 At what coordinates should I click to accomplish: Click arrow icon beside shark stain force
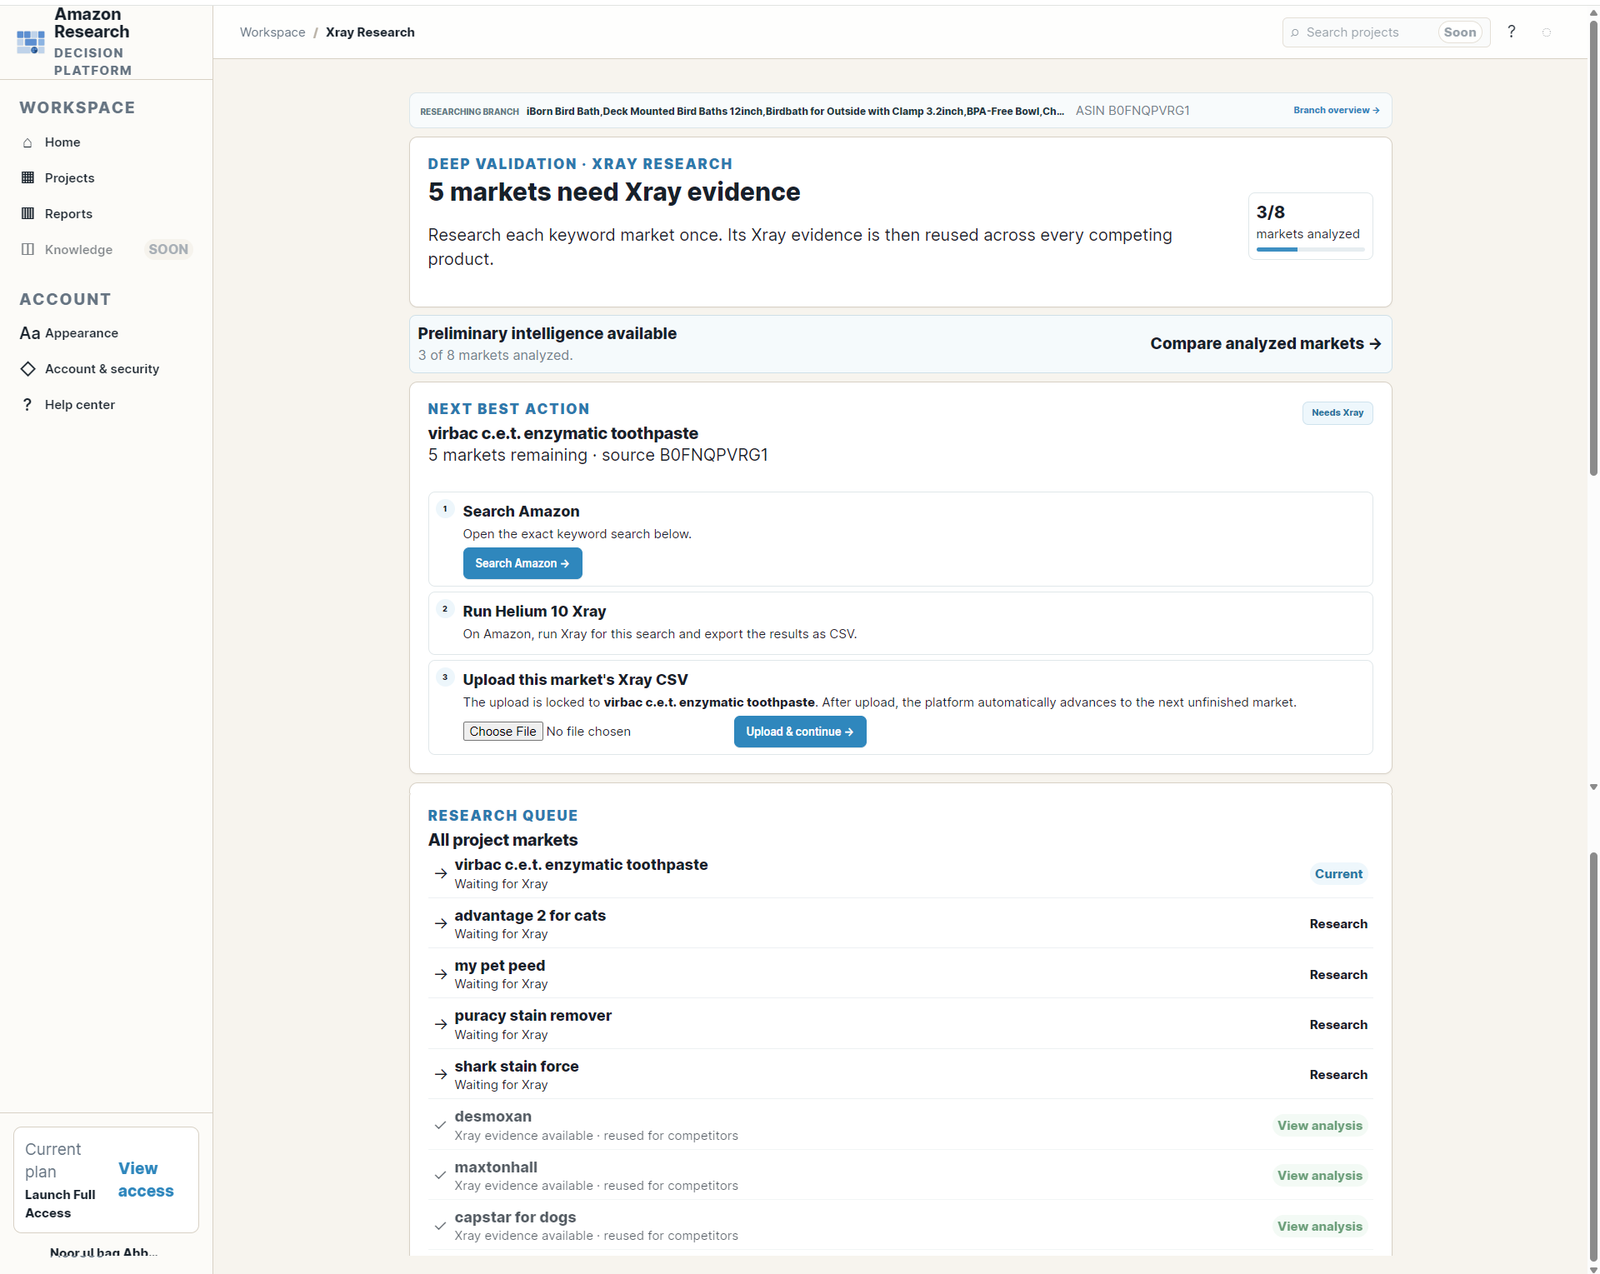point(441,1075)
